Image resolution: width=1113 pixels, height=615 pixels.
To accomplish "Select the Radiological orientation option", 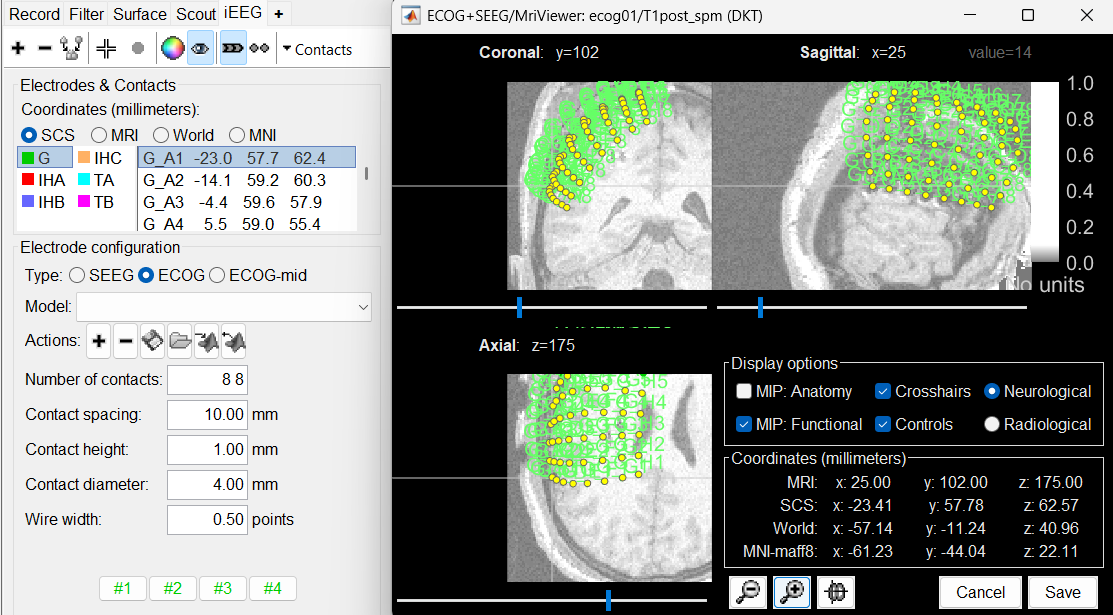I will click(x=992, y=424).
